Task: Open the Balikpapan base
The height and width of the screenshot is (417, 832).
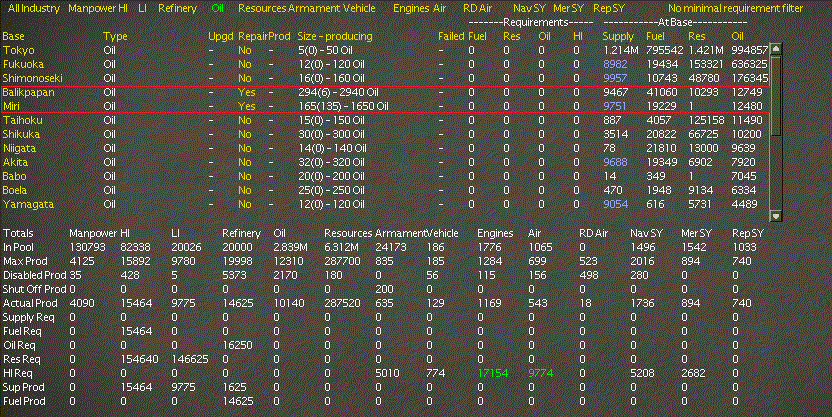Action: pyautogui.click(x=29, y=92)
